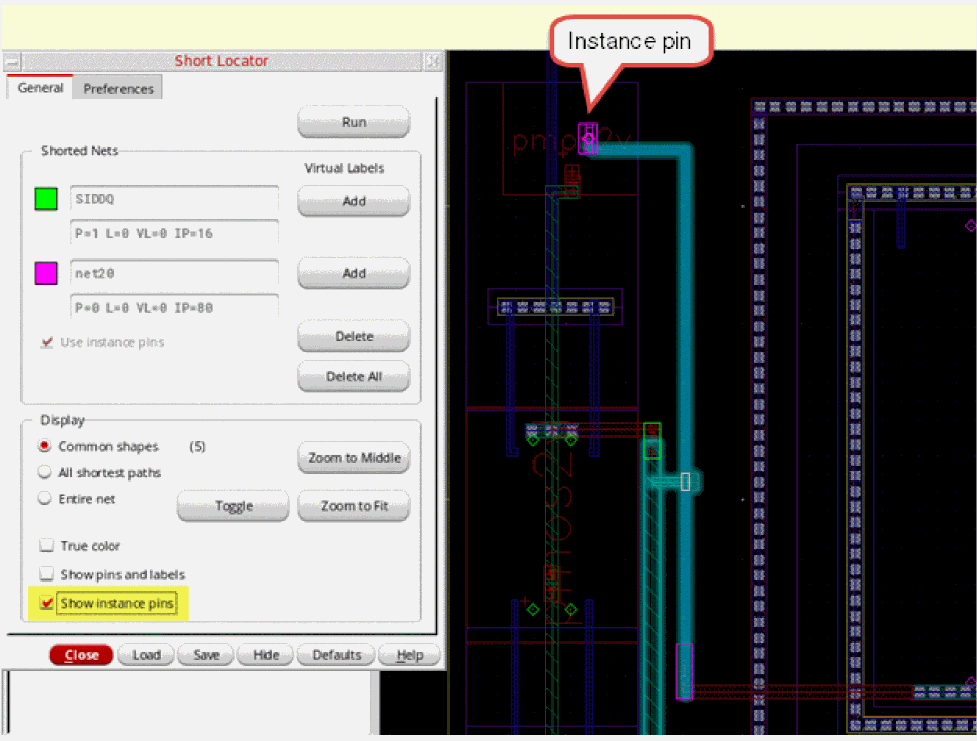Select the Entire net radio button
The image size is (977, 741).
[45, 498]
